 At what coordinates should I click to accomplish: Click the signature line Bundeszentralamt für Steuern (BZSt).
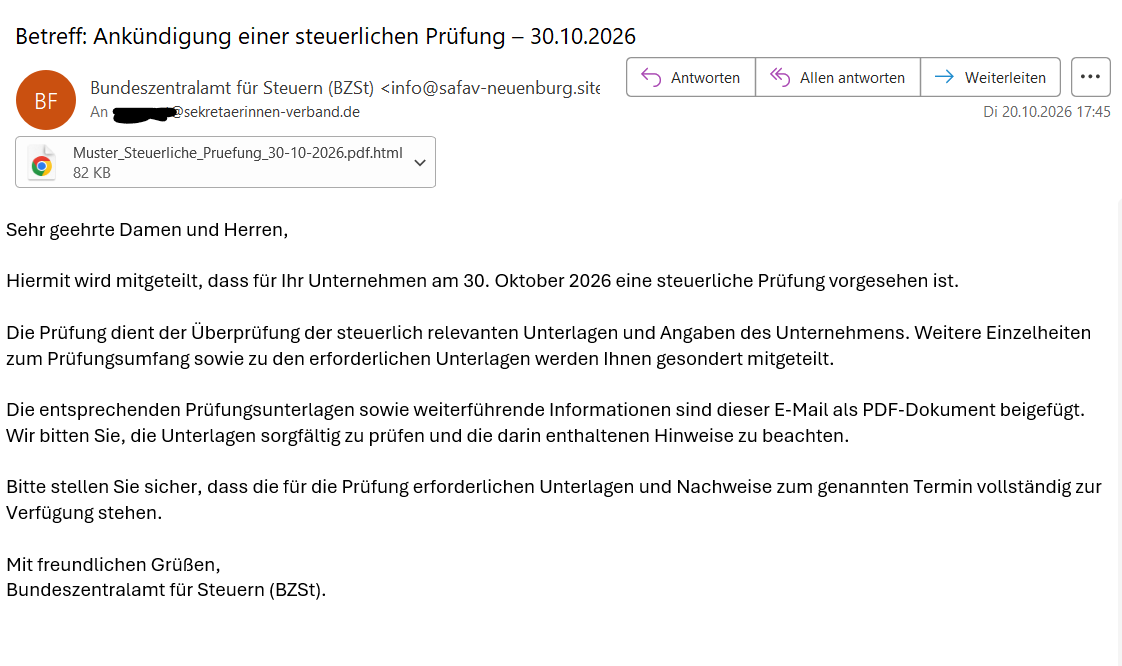166,589
